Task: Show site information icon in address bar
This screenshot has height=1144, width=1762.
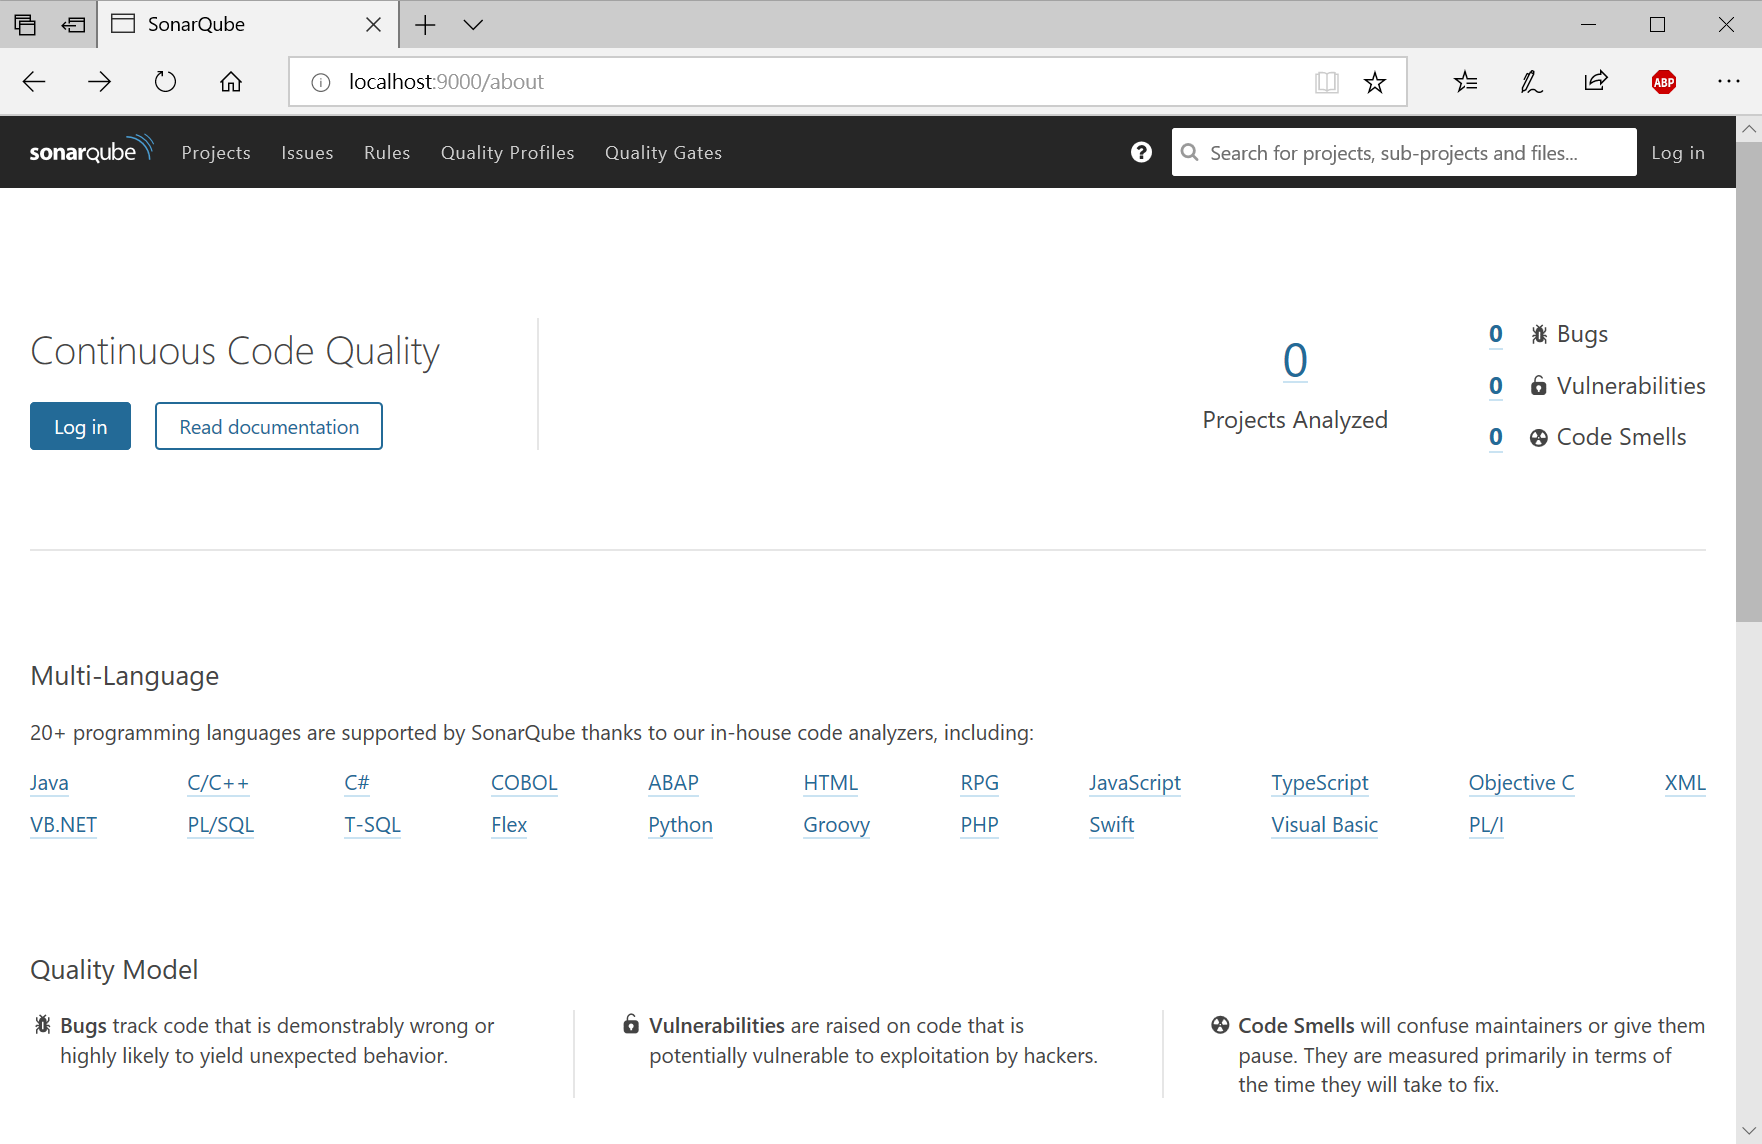Action: (321, 82)
